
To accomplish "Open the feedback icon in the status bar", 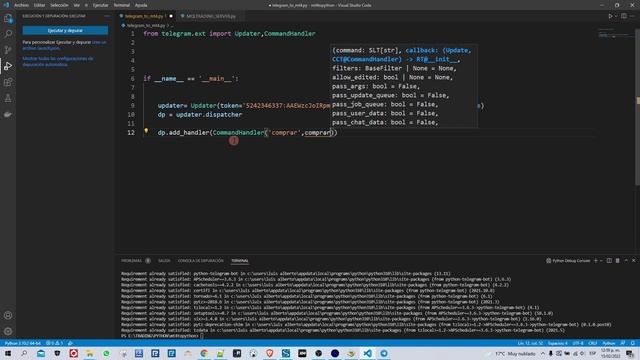I will coord(623,343).
